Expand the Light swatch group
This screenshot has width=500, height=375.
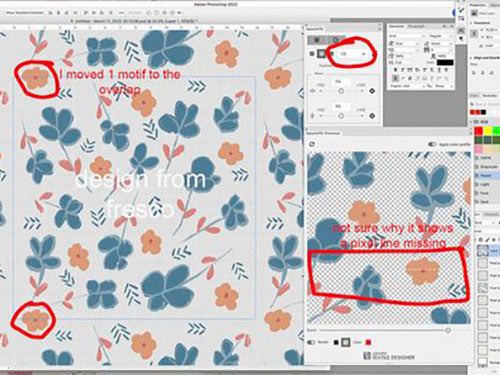pos(485,184)
